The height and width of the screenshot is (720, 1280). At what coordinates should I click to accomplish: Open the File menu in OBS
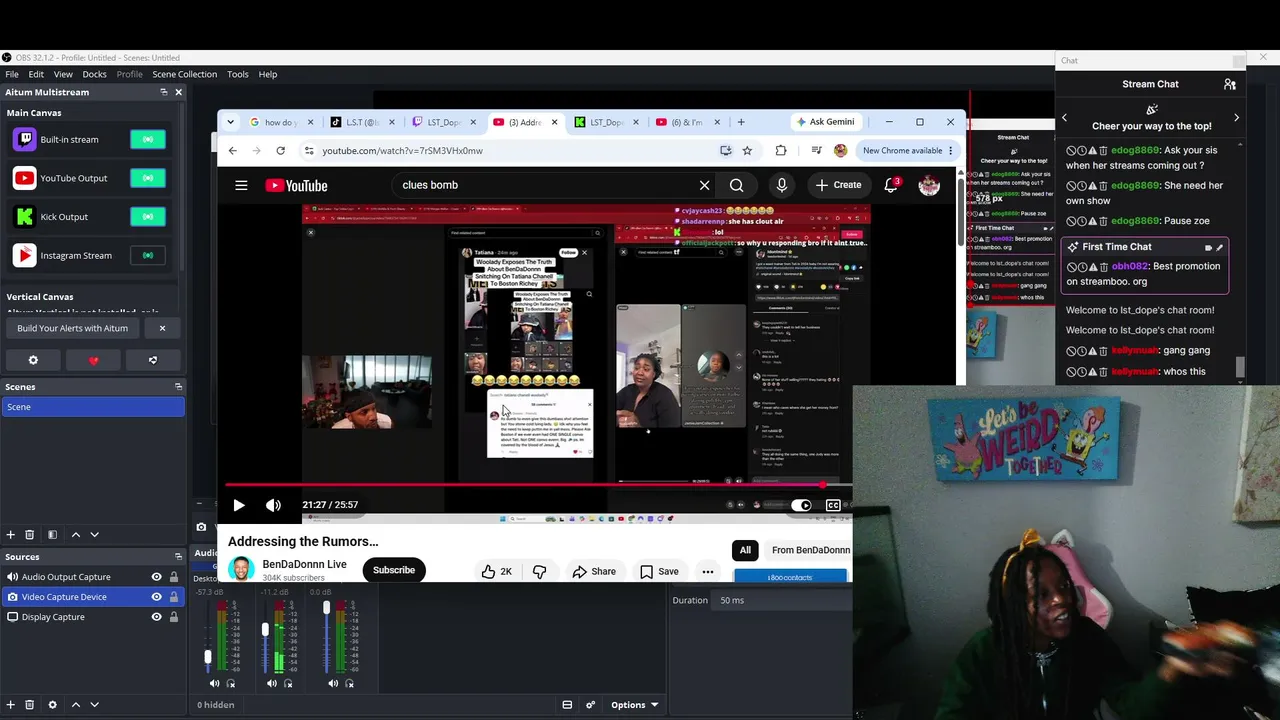coord(12,74)
